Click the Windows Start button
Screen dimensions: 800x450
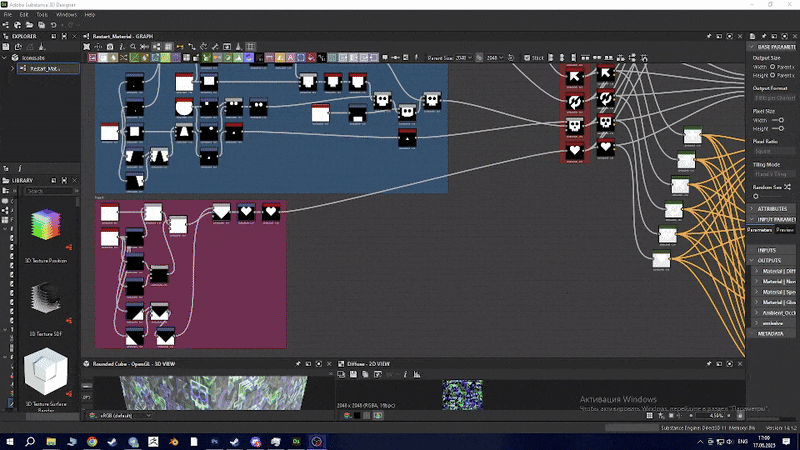point(10,441)
